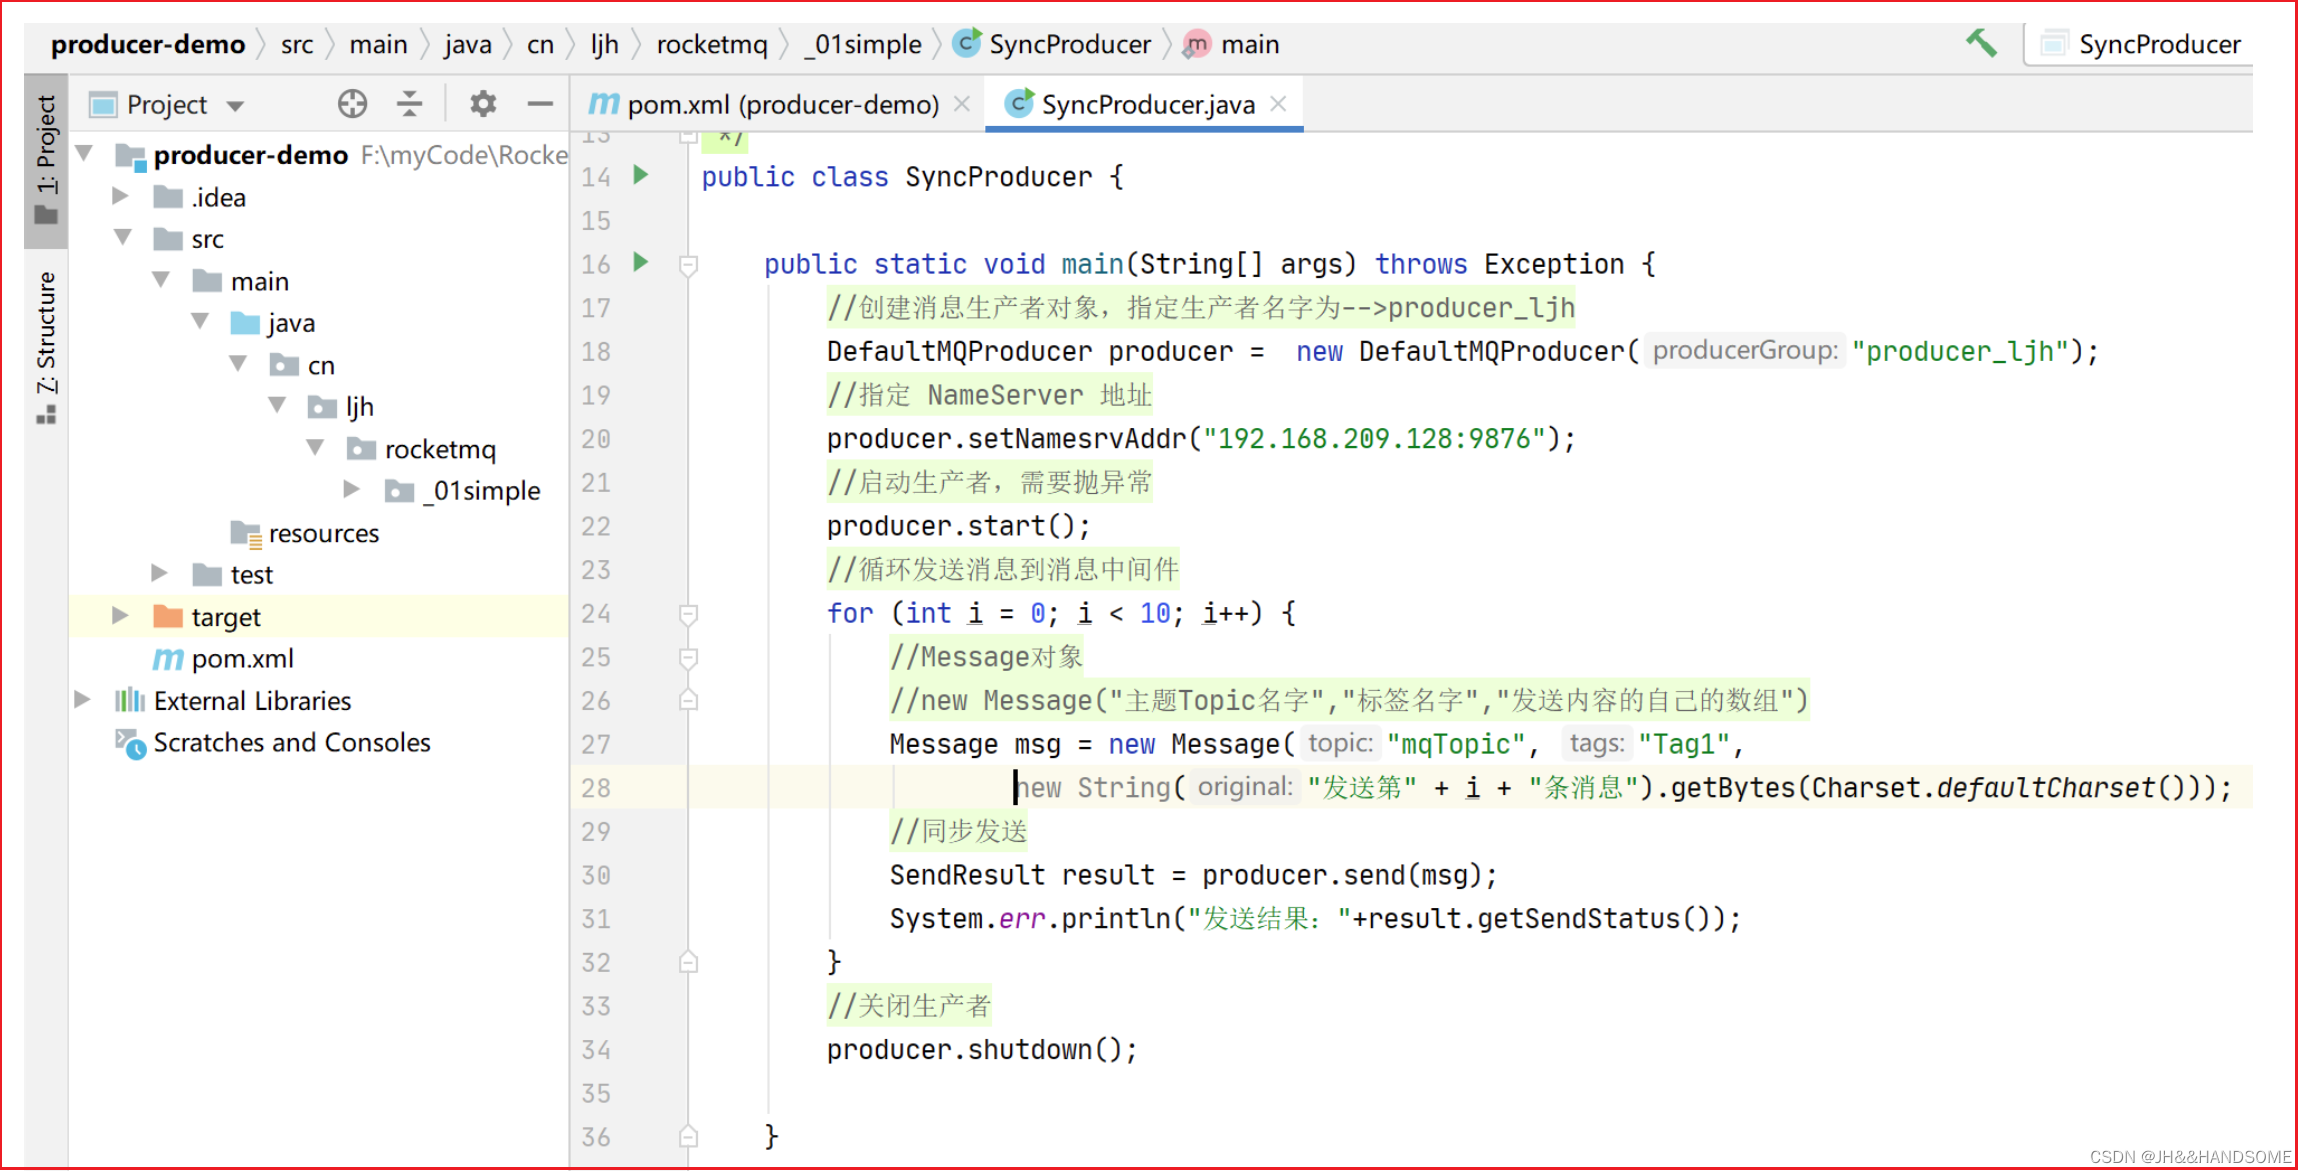Screen dimensions: 2307x1173
Task: Click rocketmq in the breadcrumb path
Action: [x=711, y=44]
